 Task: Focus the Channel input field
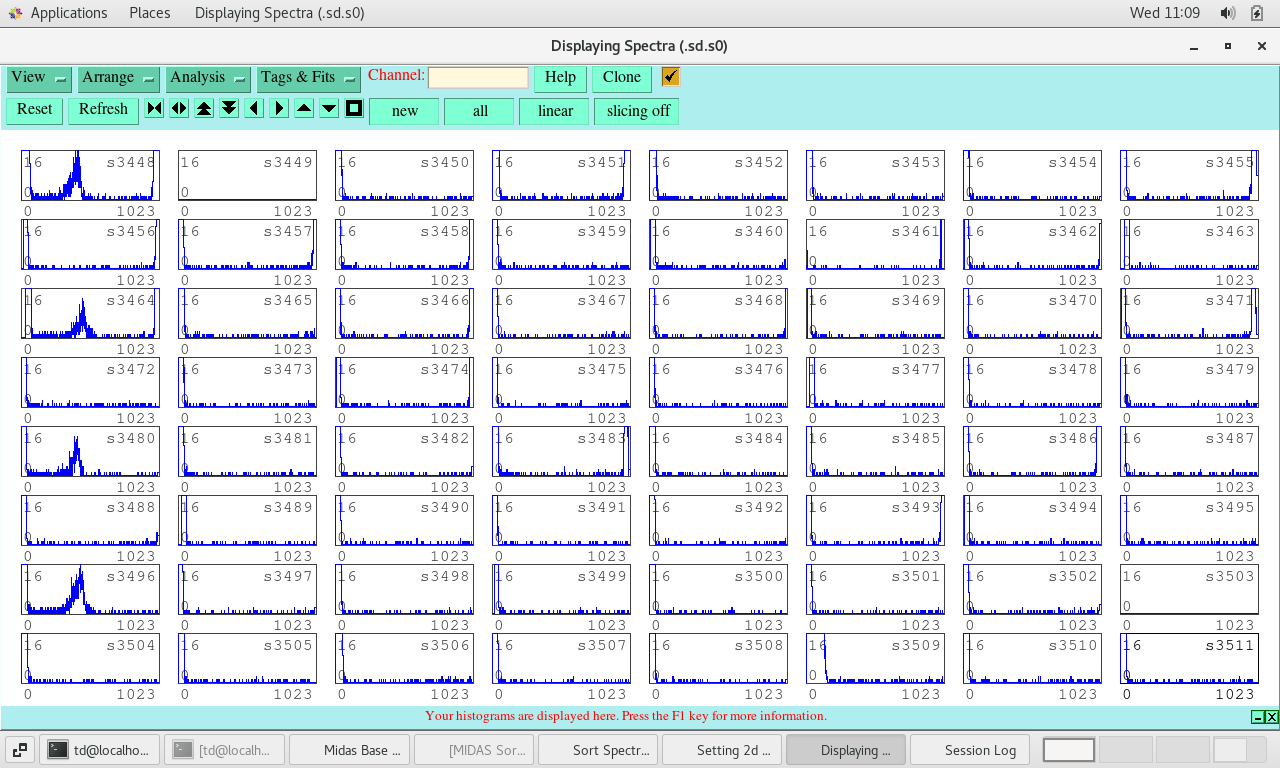[x=478, y=78]
